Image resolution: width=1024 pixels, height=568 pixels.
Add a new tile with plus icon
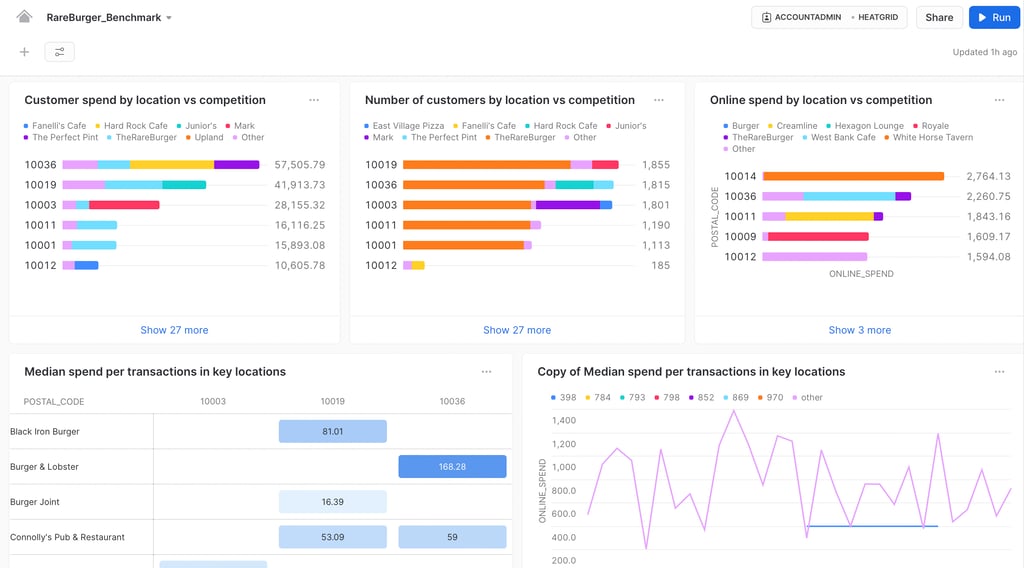tap(24, 52)
